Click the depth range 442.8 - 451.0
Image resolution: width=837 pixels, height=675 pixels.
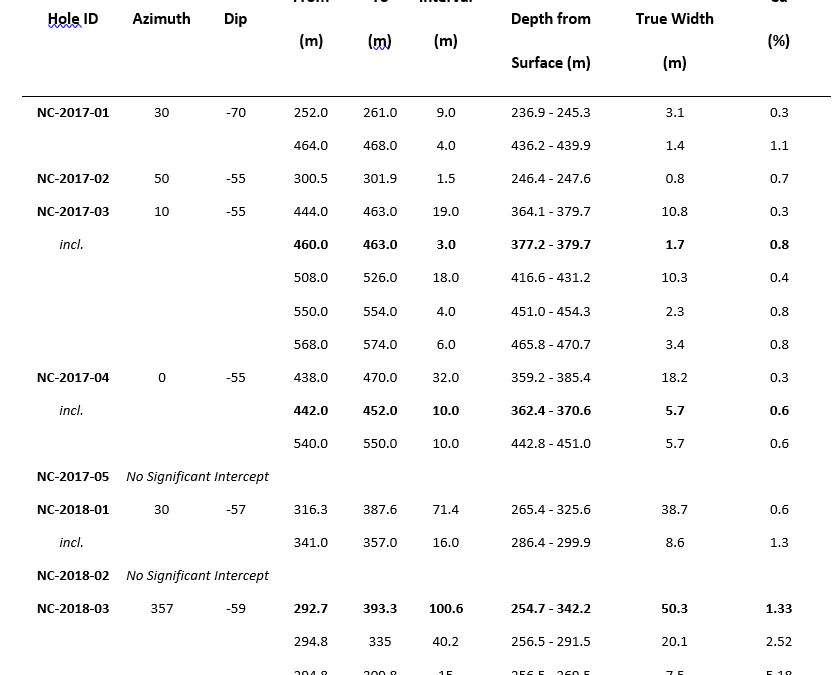coord(551,443)
